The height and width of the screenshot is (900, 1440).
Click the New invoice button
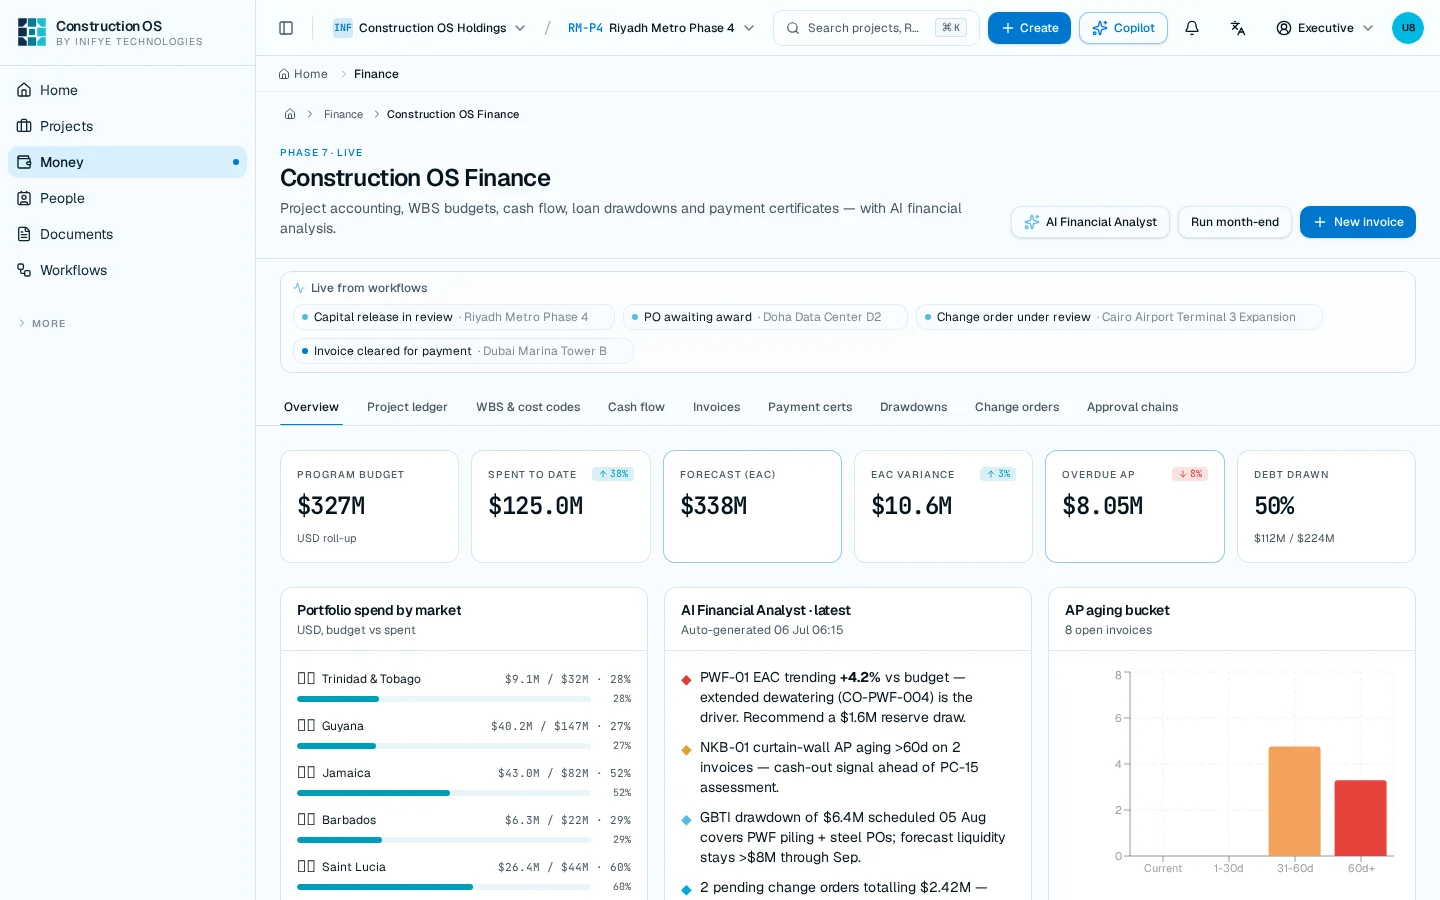1357,222
